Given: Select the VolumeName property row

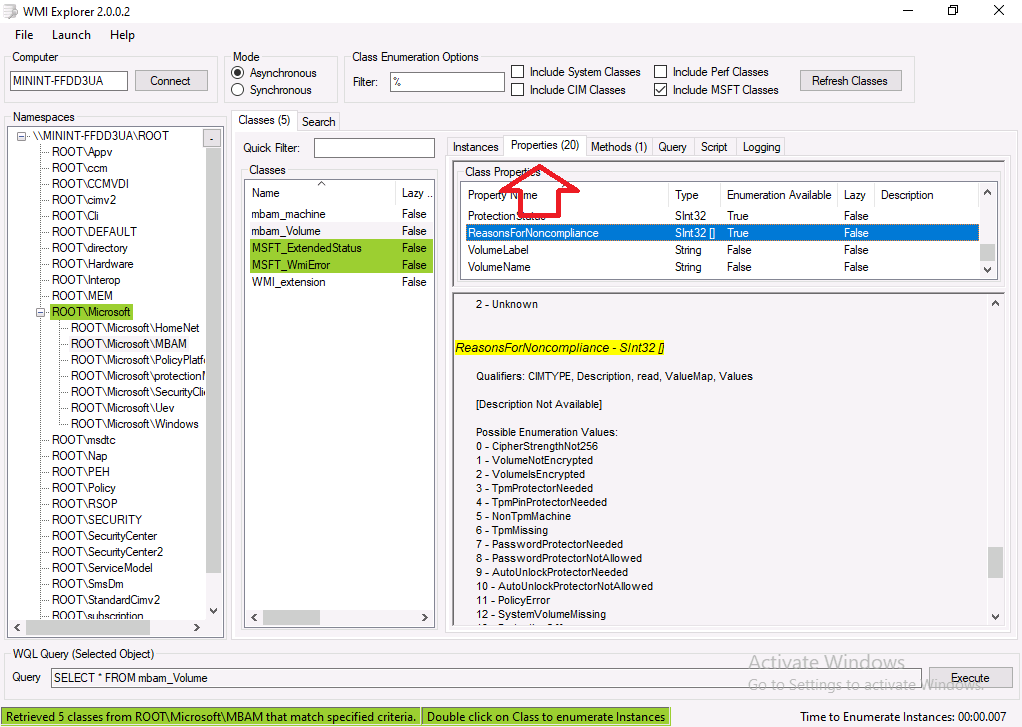Looking at the screenshot, I should (x=722, y=267).
